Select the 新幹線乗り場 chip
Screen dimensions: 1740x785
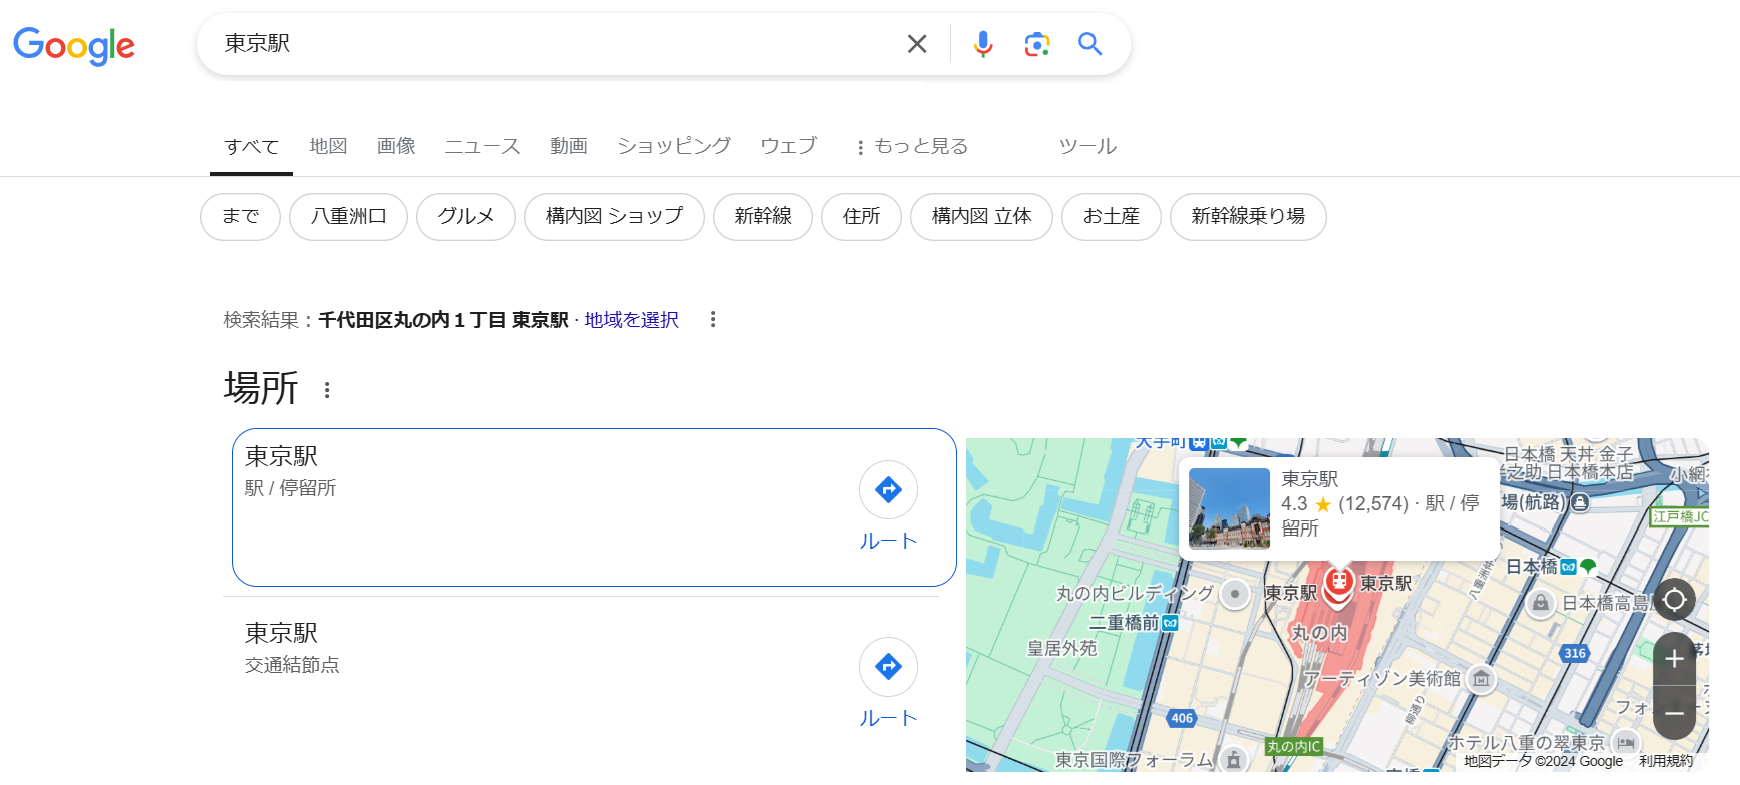click(1248, 217)
